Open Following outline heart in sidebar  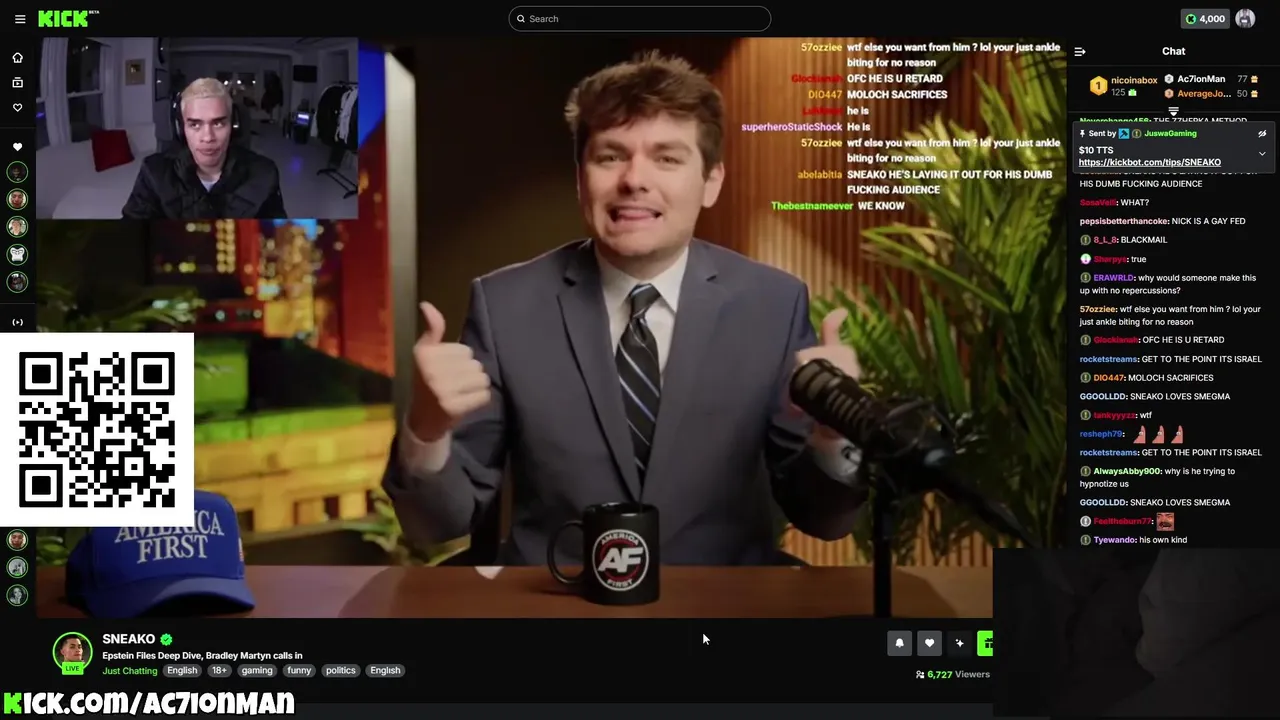click(x=17, y=107)
